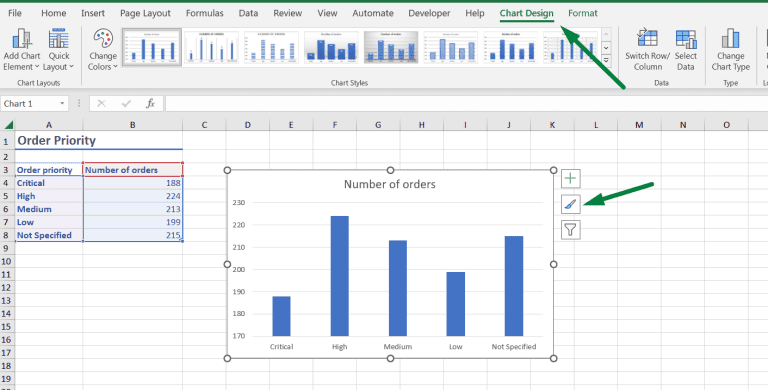Click the Not Specified cell in column A
Viewport: 768px width, 390px height.
point(49,235)
